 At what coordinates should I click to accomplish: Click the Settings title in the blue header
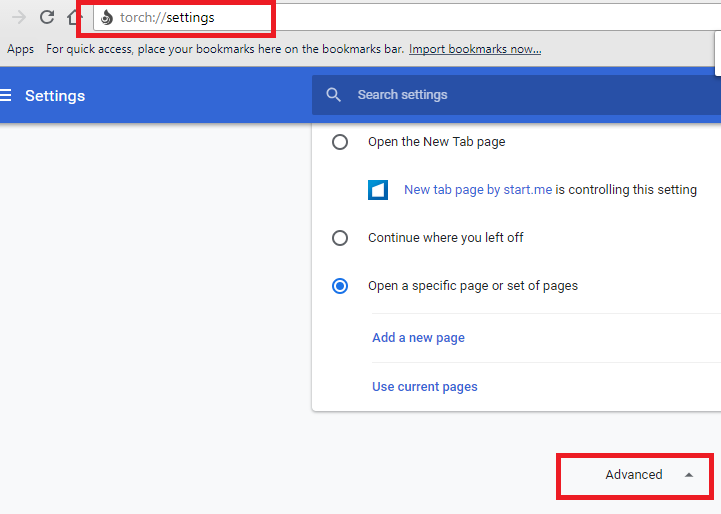pyautogui.click(x=55, y=96)
